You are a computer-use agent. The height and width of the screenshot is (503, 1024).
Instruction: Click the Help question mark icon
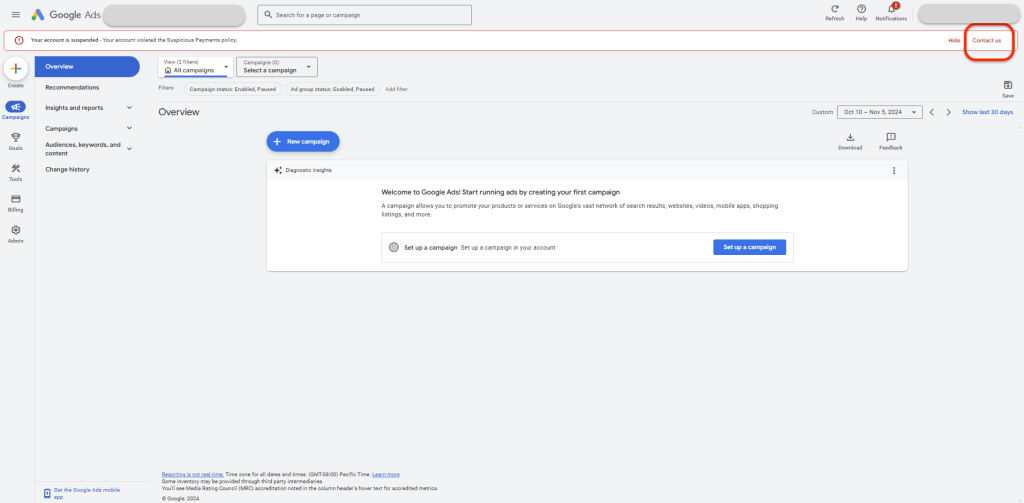tap(861, 10)
